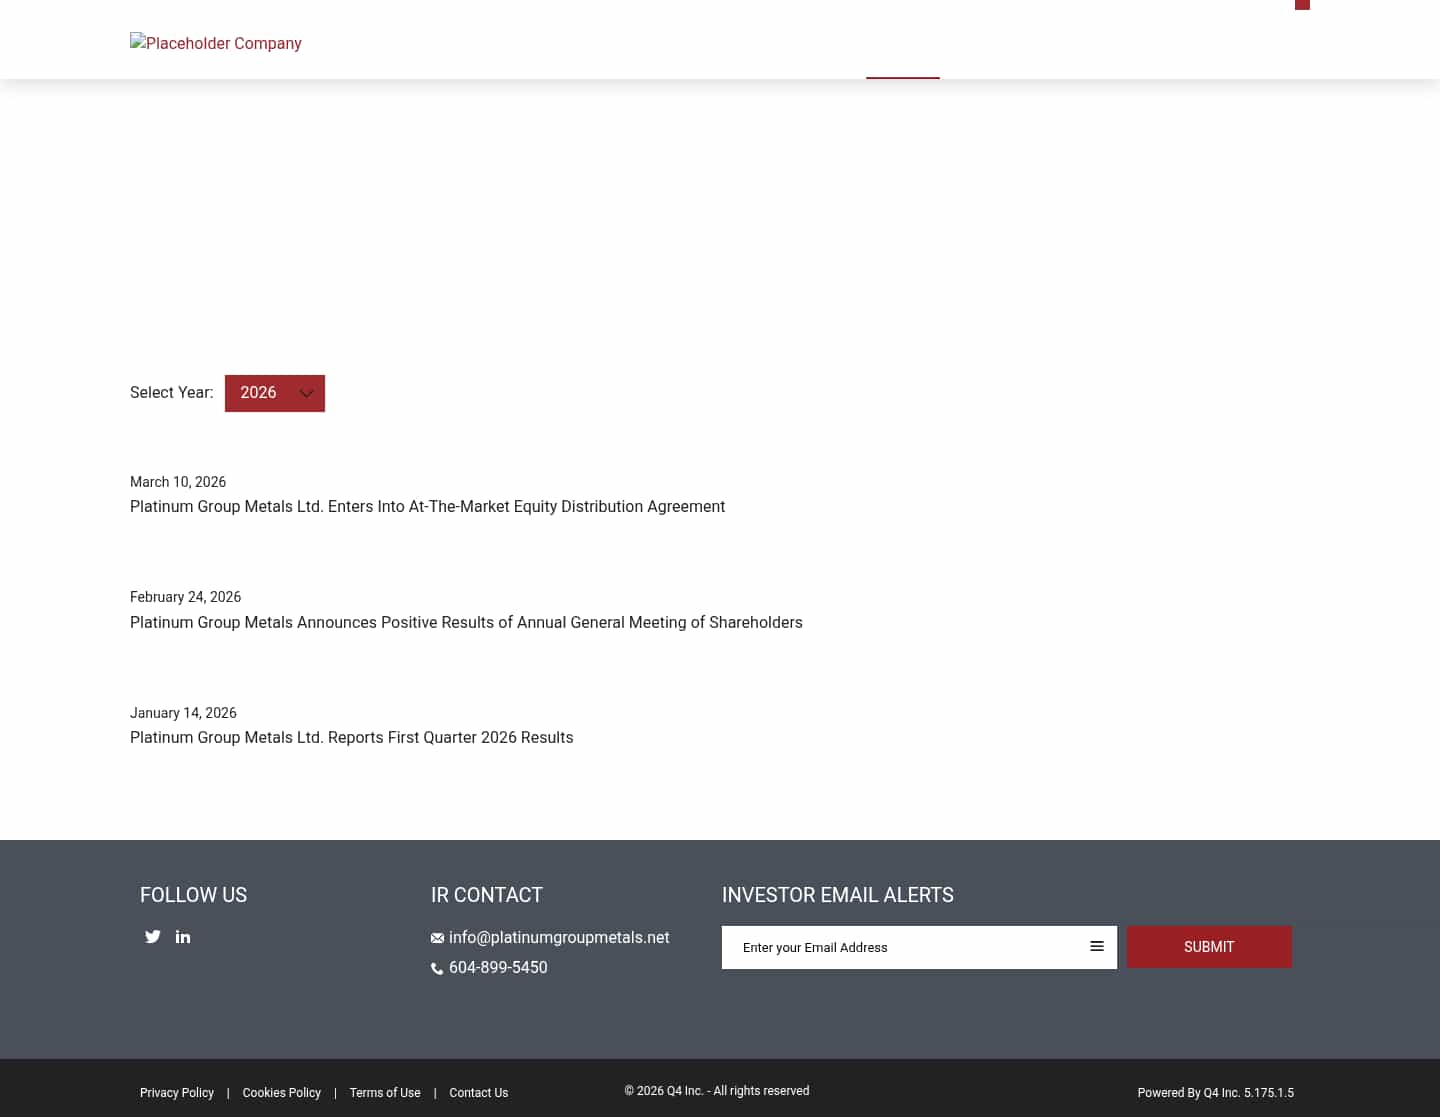
Task: Open the At-The-Market Equity Distribution Agreement release
Action: pos(427,507)
